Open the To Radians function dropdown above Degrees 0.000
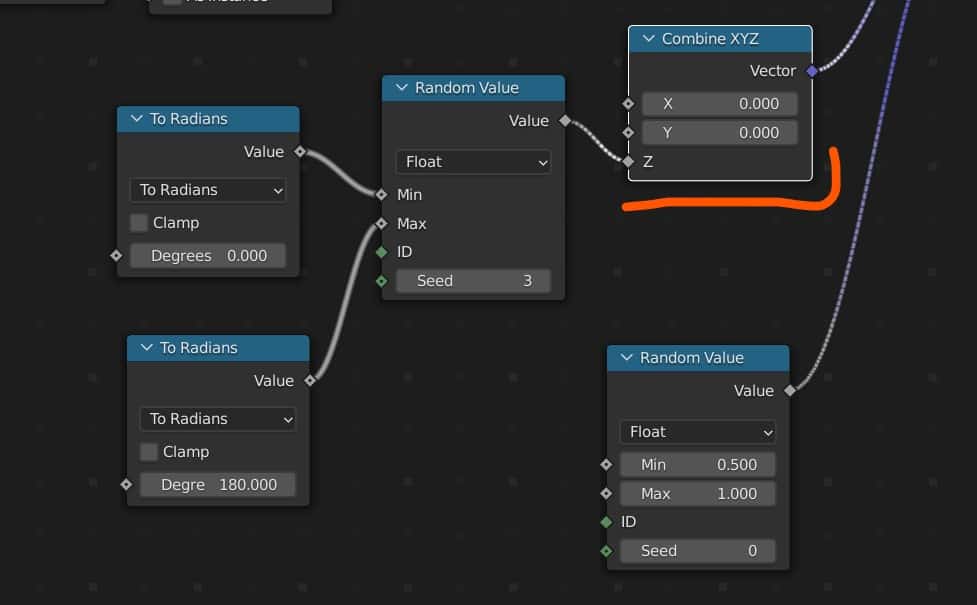The height and width of the screenshot is (605, 977). tap(208, 190)
